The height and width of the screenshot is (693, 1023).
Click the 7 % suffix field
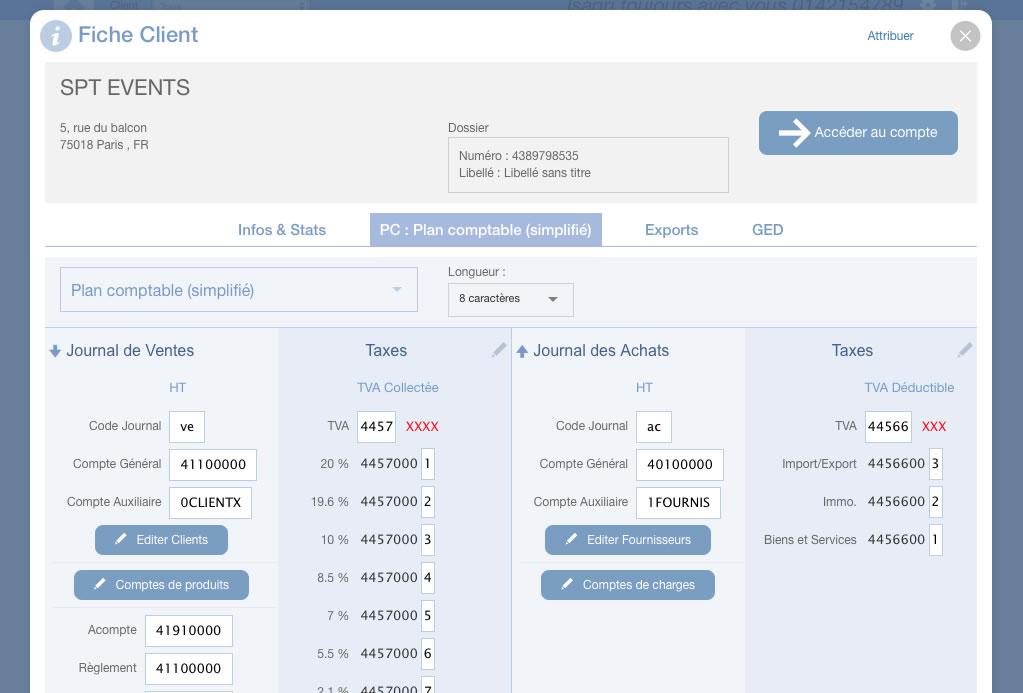click(x=427, y=615)
